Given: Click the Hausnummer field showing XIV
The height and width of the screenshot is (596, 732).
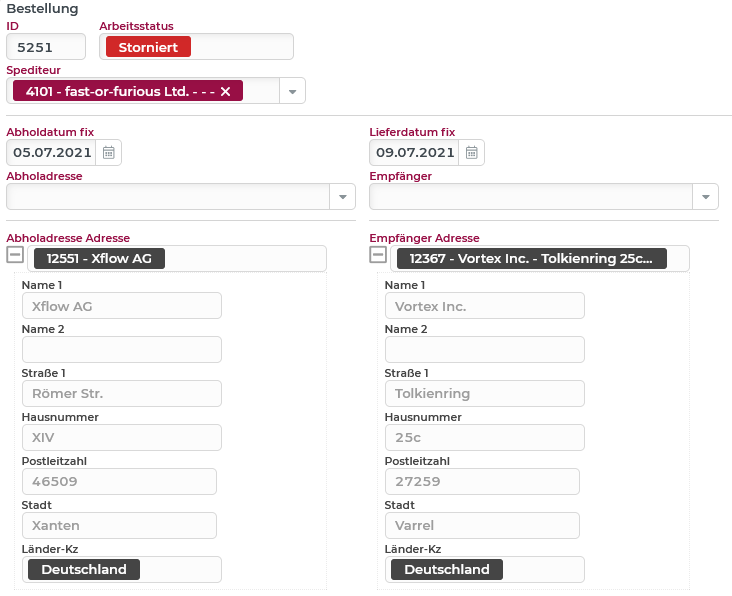Looking at the screenshot, I should tap(121, 438).
